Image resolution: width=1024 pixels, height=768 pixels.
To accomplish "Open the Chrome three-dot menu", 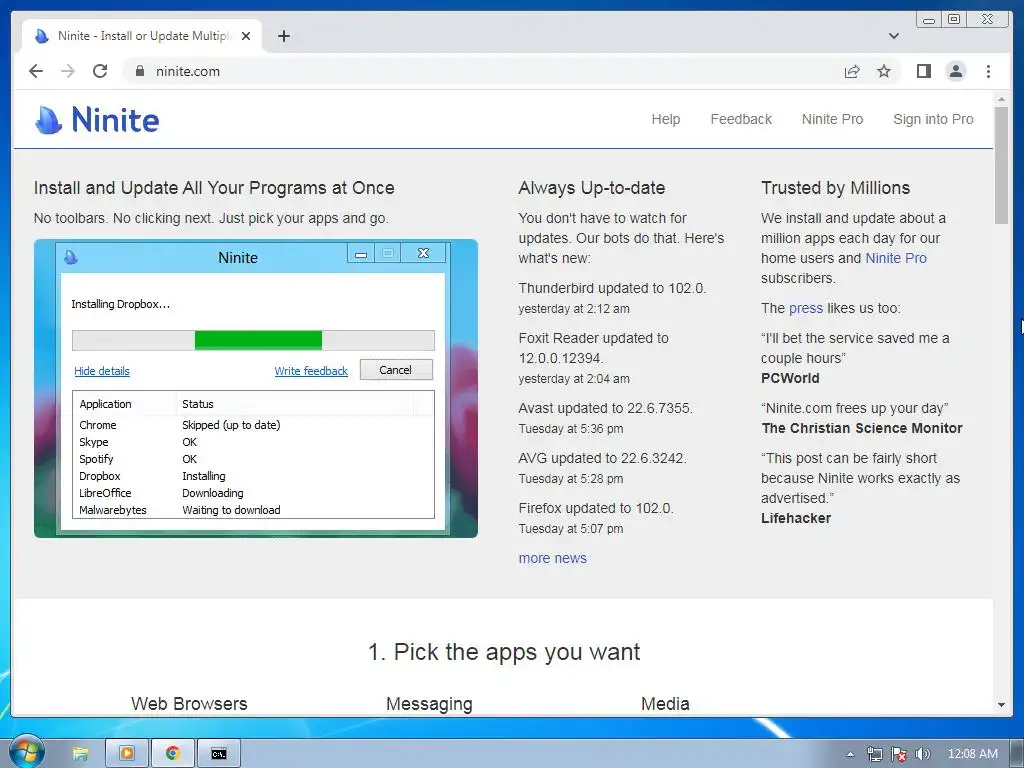I will [x=988, y=71].
